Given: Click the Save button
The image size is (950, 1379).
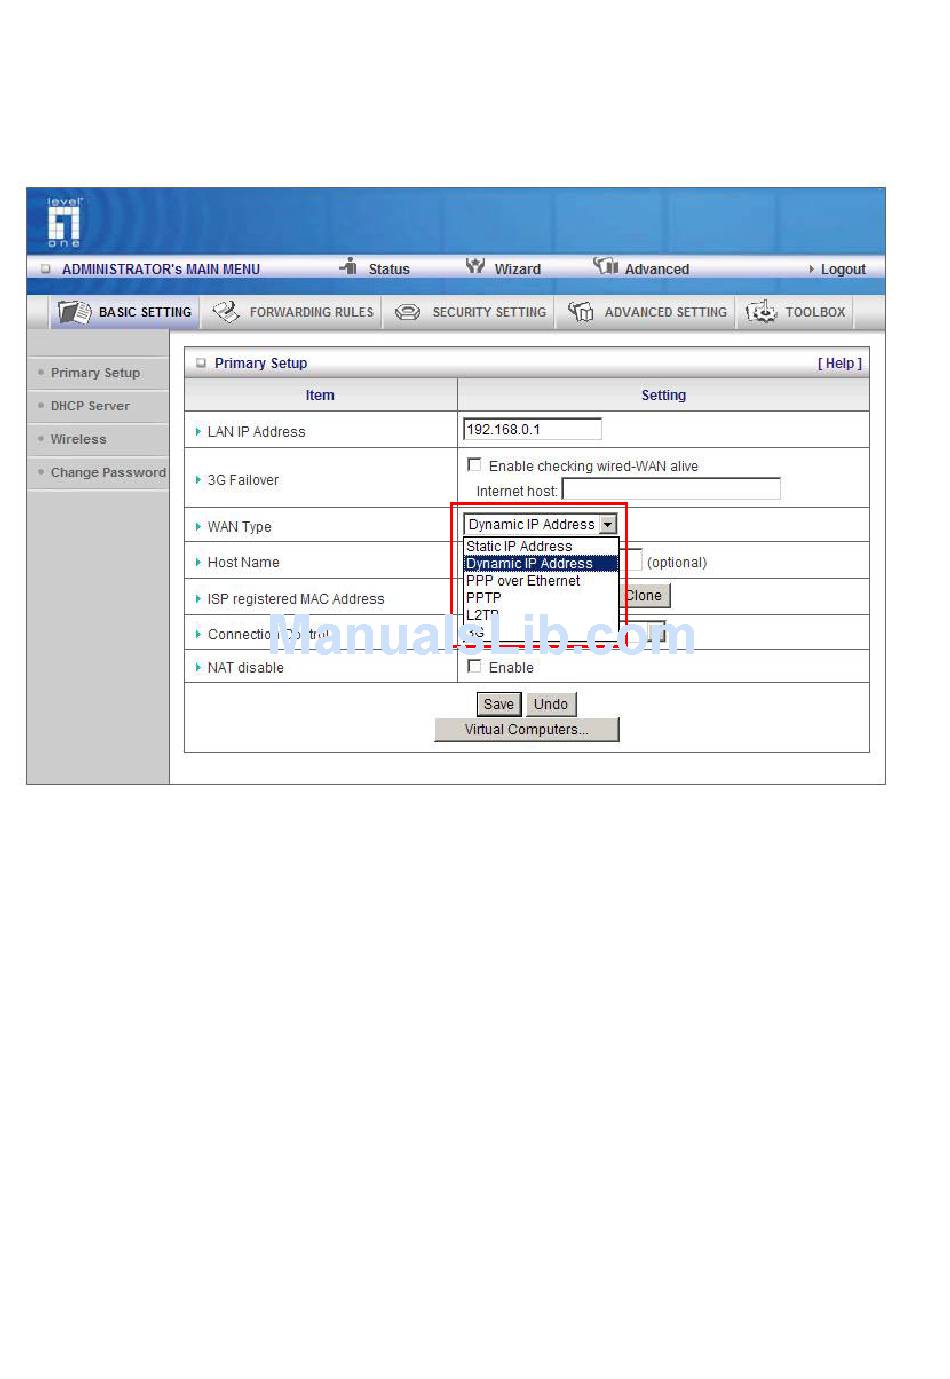Looking at the screenshot, I should pos(498,704).
